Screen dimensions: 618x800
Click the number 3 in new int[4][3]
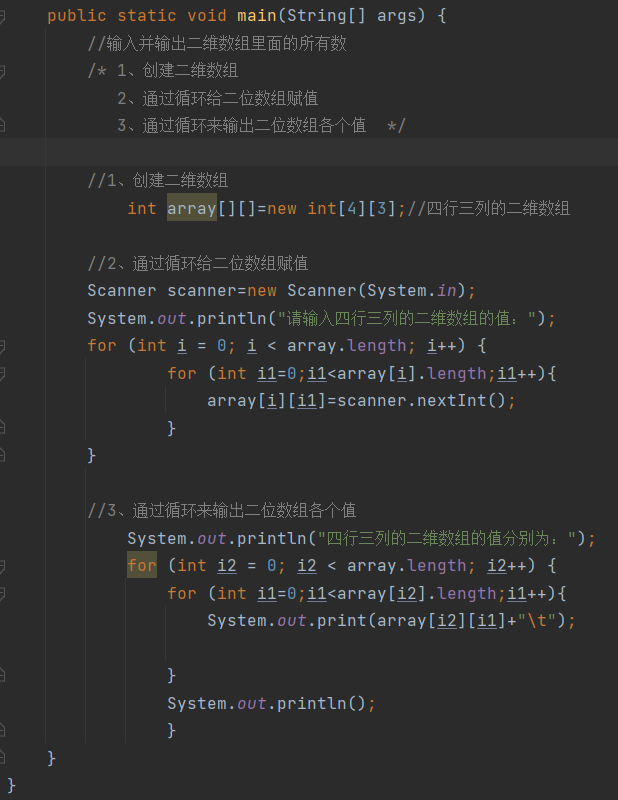point(382,208)
